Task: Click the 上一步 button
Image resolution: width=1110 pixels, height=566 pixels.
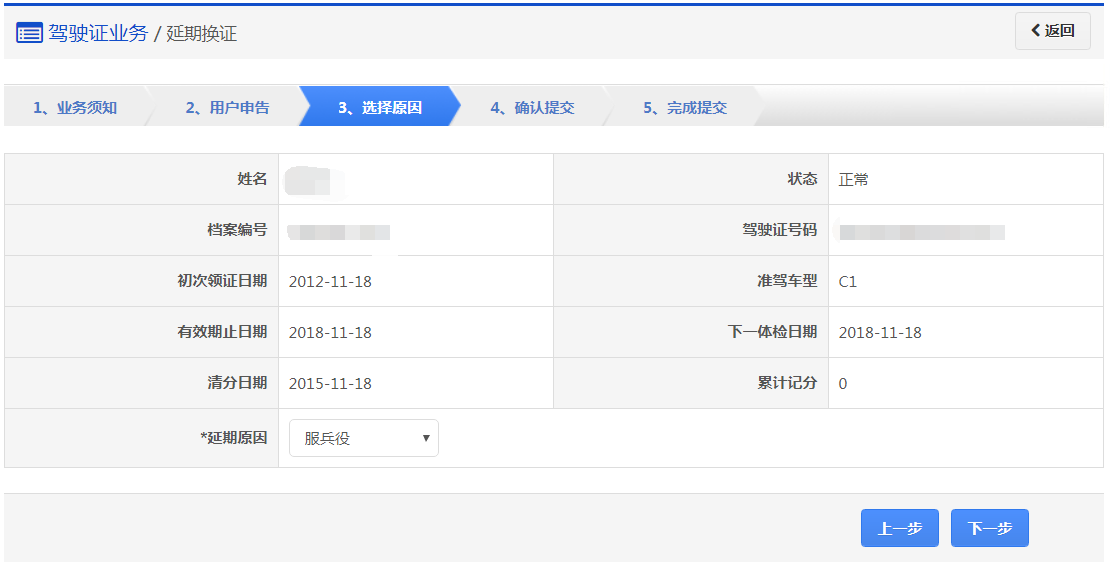Action: click(x=899, y=528)
